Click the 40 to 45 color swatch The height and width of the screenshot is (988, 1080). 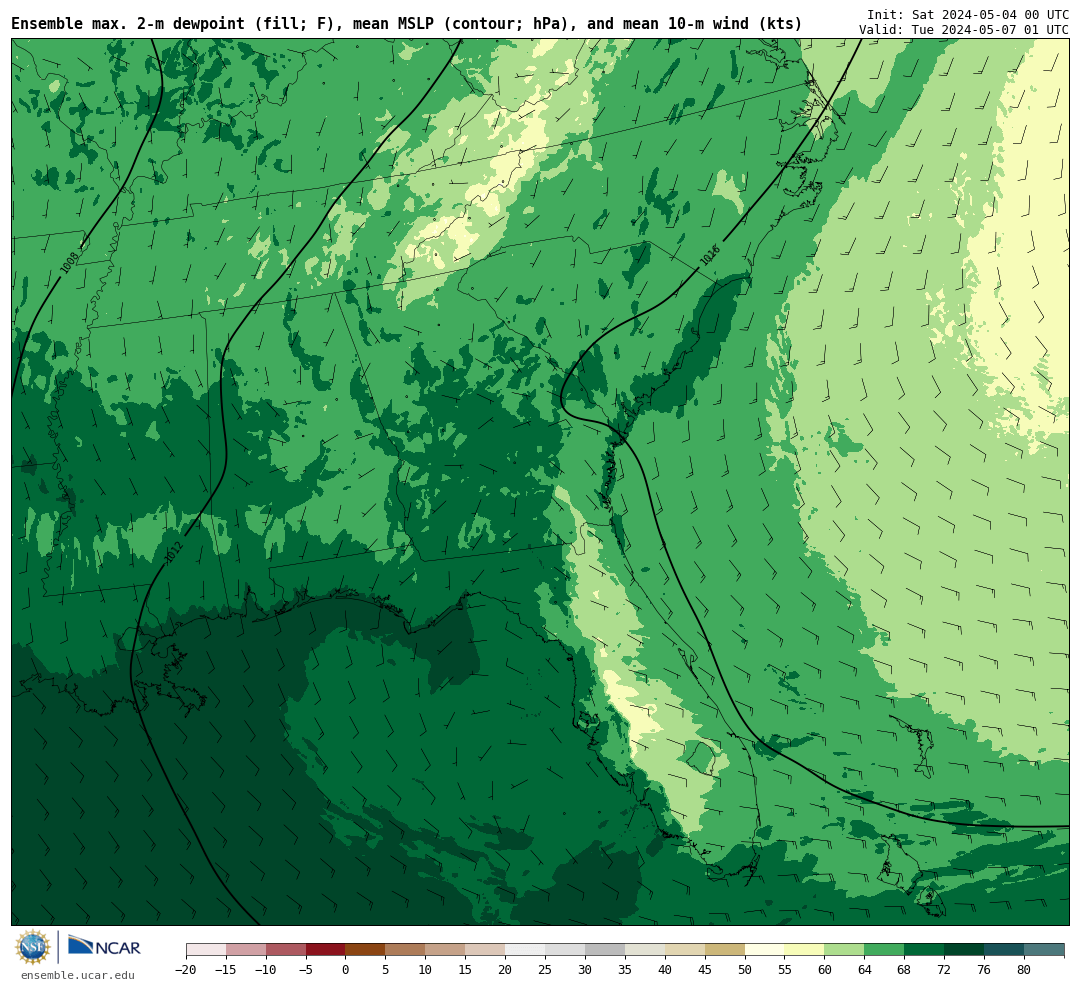[685, 950]
